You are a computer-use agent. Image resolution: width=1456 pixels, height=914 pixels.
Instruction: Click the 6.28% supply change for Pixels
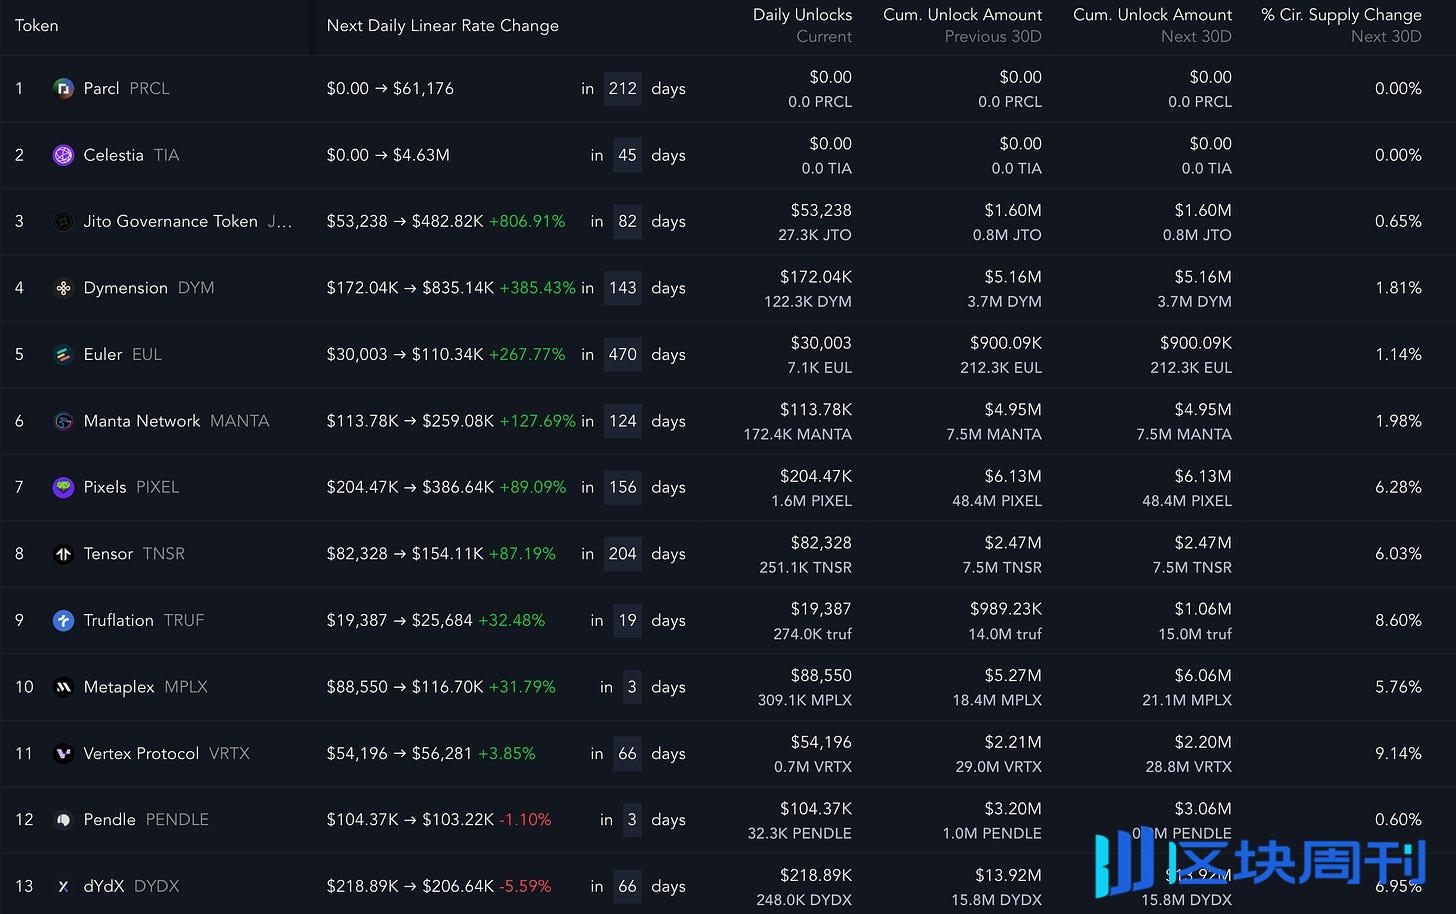tap(1398, 487)
